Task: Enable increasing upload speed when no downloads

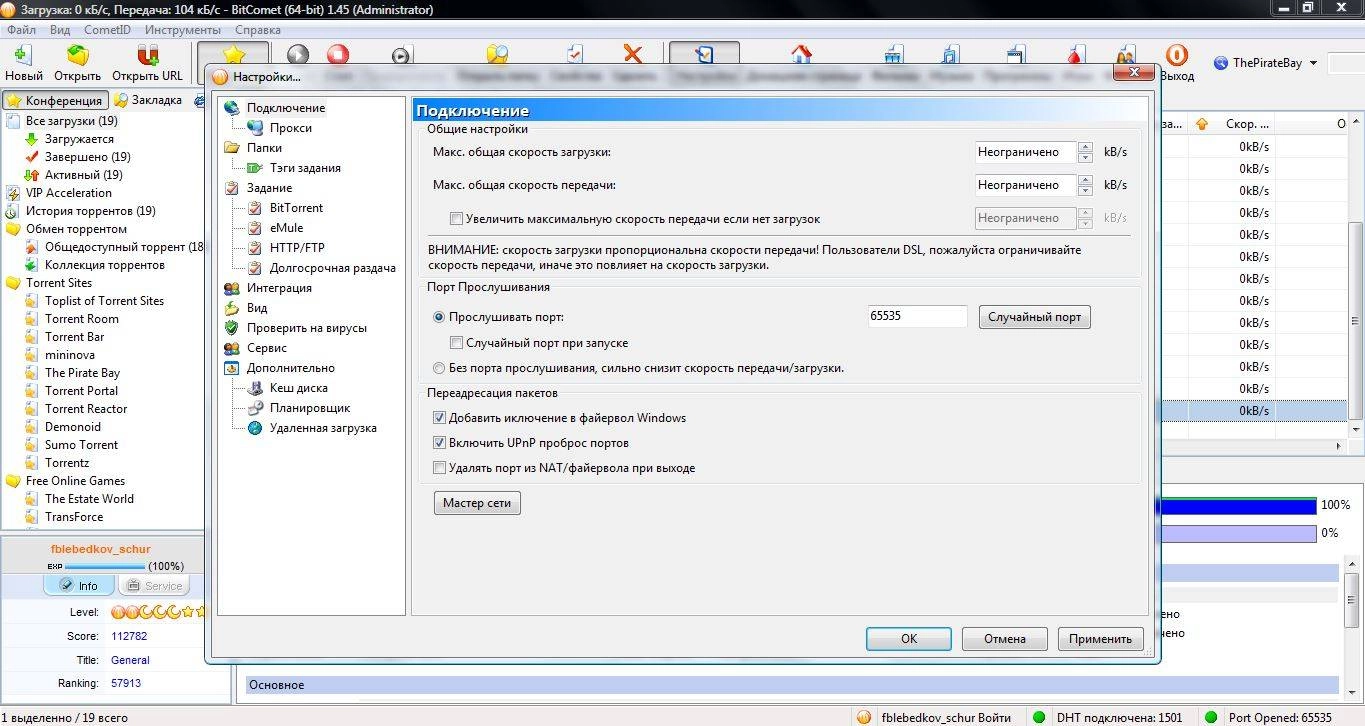Action: pyautogui.click(x=457, y=219)
